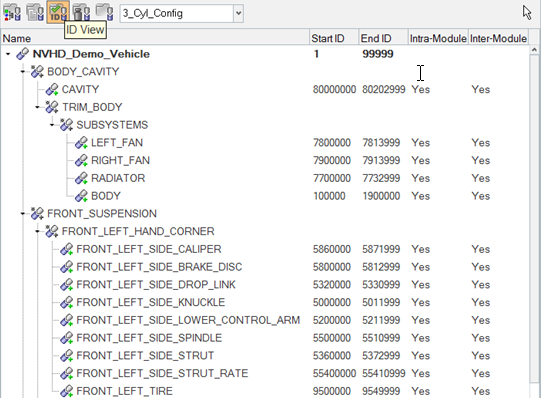Viewport: 541px width, 400px height.
Task: Click the fifth toolbar icon with an empty folder
Action: (104, 12)
